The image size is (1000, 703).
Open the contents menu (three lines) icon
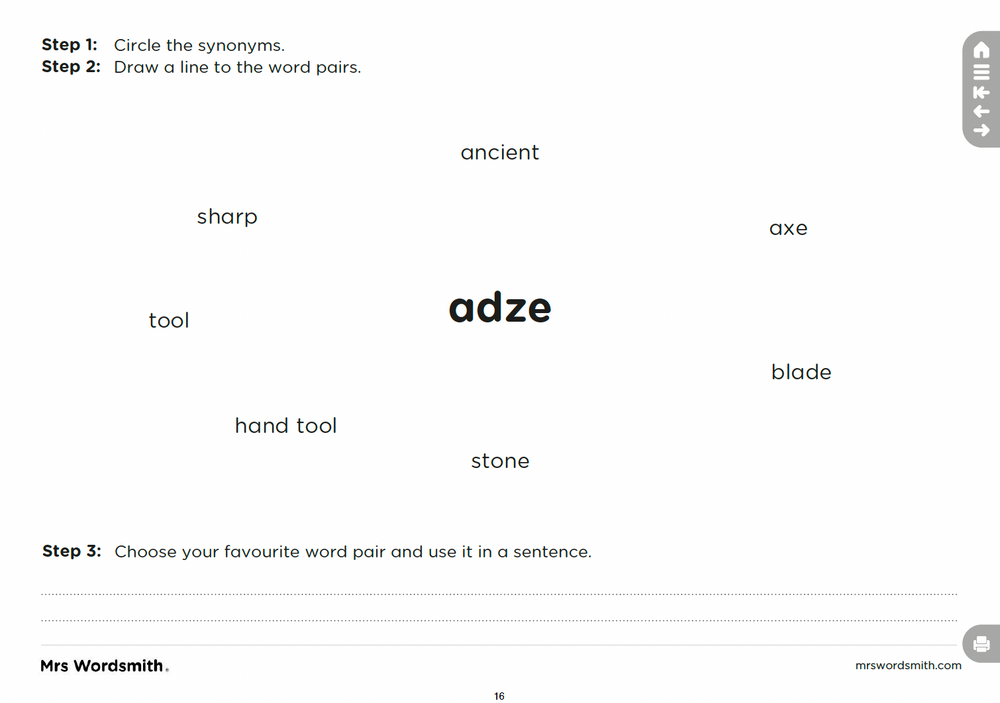click(982, 72)
